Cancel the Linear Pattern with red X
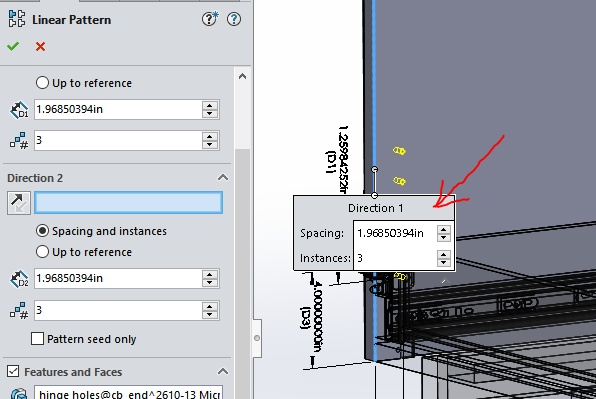The width and height of the screenshot is (596, 399). (40, 46)
